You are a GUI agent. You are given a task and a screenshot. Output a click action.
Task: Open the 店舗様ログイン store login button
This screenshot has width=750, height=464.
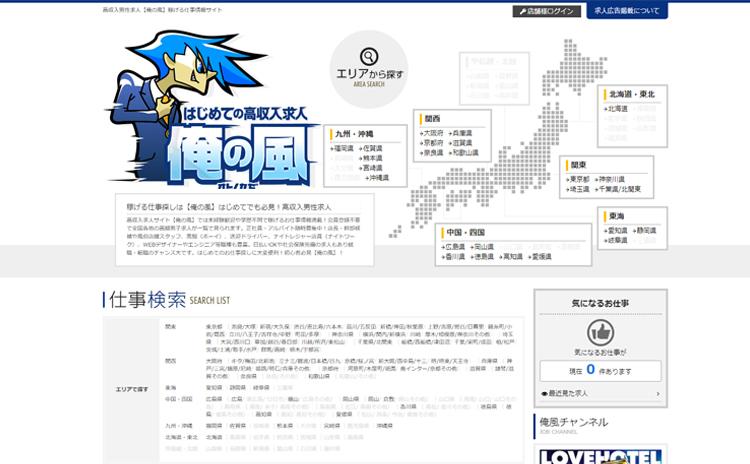pyautogui.click(x=546, y=11)
